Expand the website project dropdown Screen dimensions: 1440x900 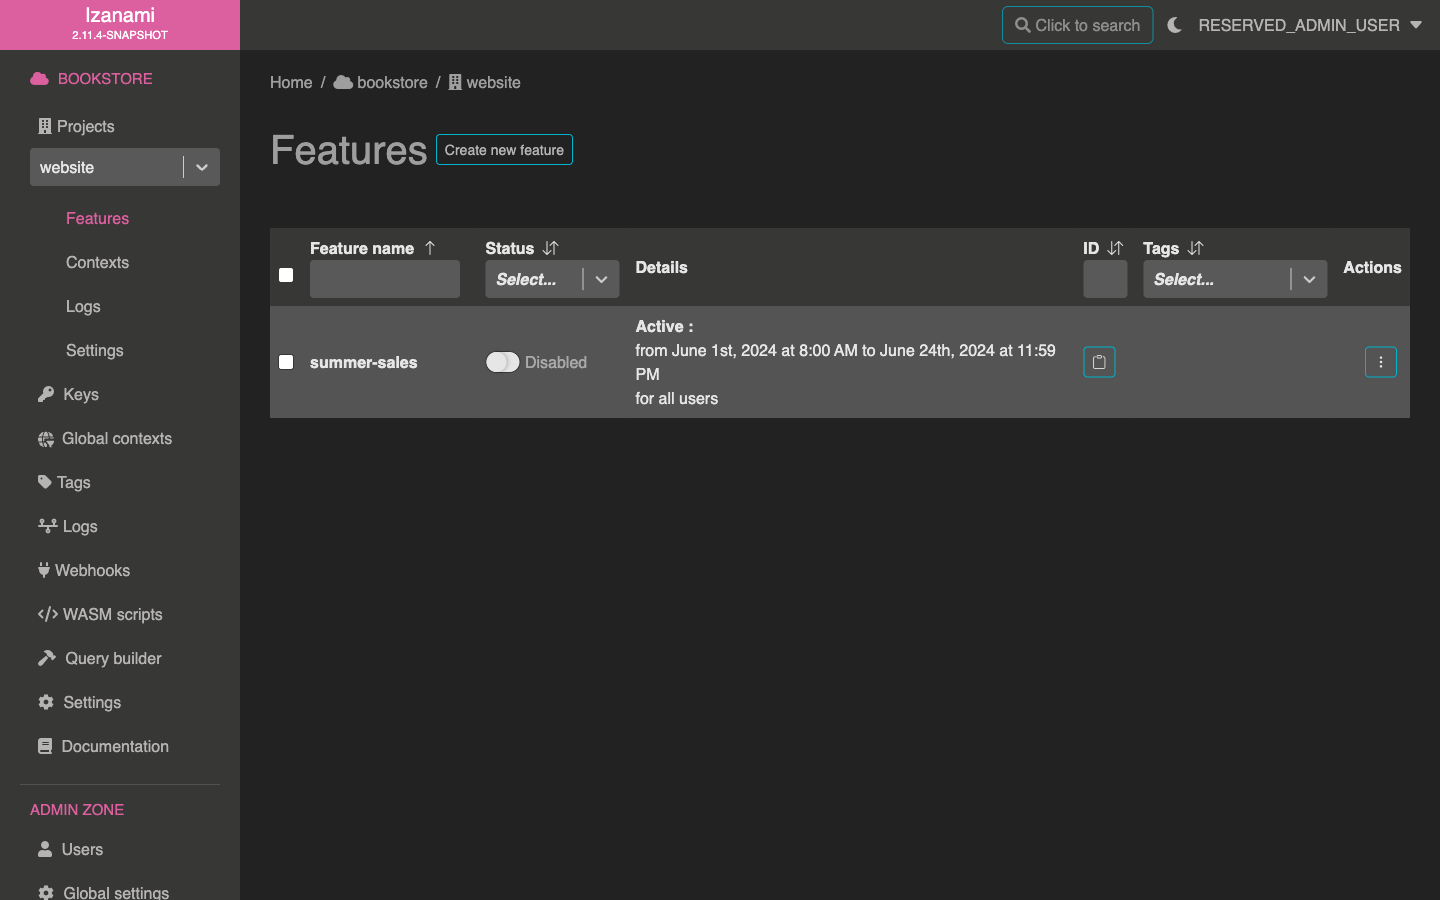click(201, 167)
